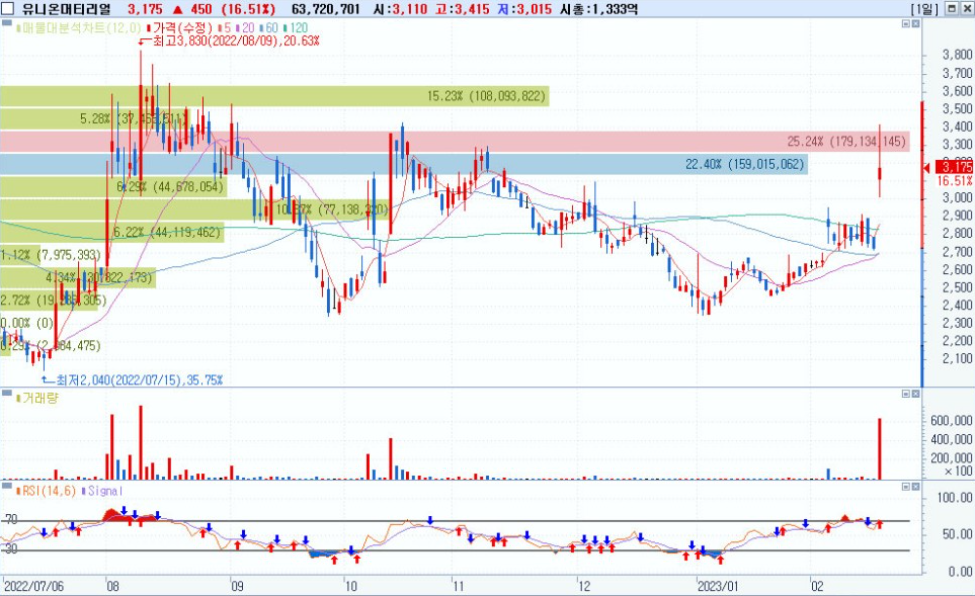Image resolution: width=975 pixels, height=596 pixels.
Task: Click the 12 month label on date axis
Action: 584,586
